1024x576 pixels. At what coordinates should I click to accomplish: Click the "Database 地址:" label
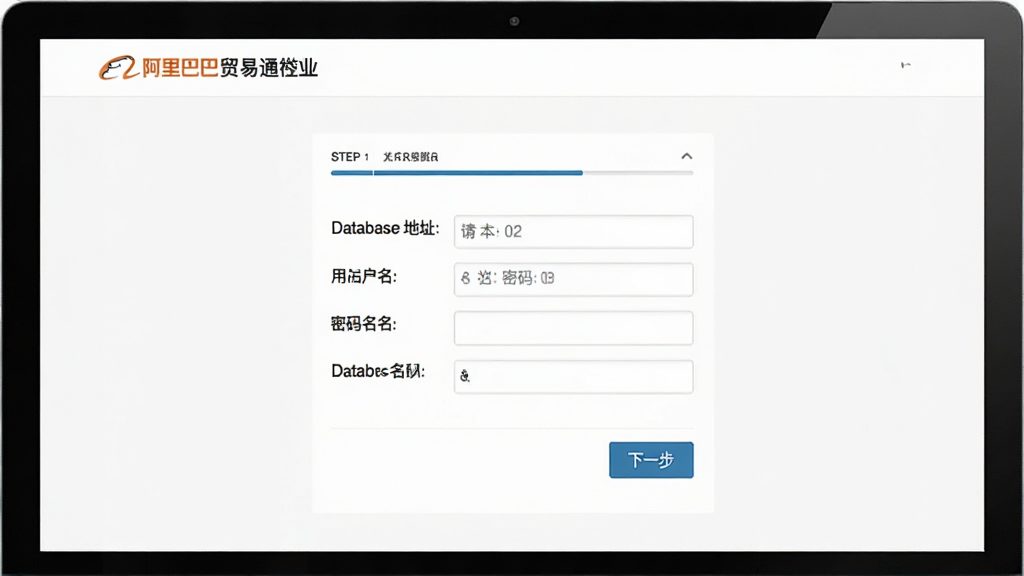[x=385, y=229]
